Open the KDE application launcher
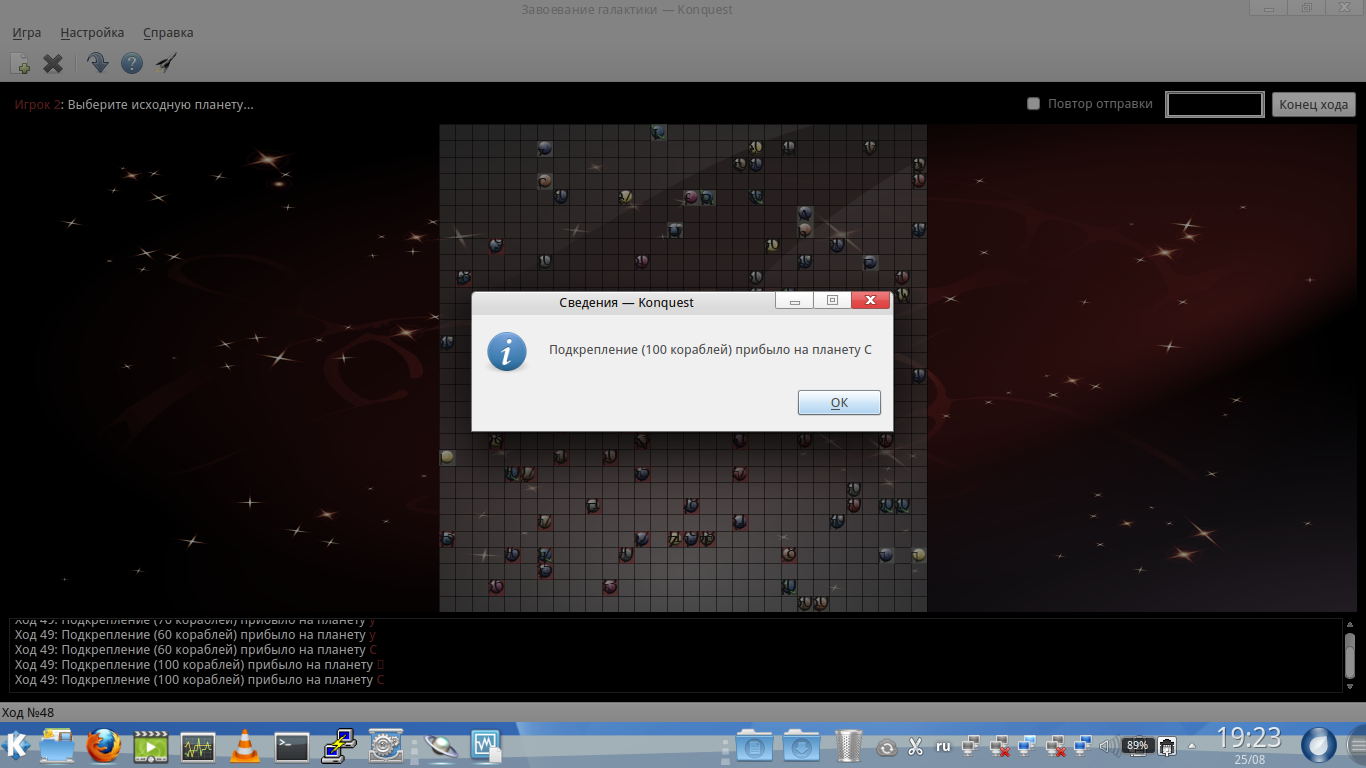1366x768 pixels. pos(17,746)
